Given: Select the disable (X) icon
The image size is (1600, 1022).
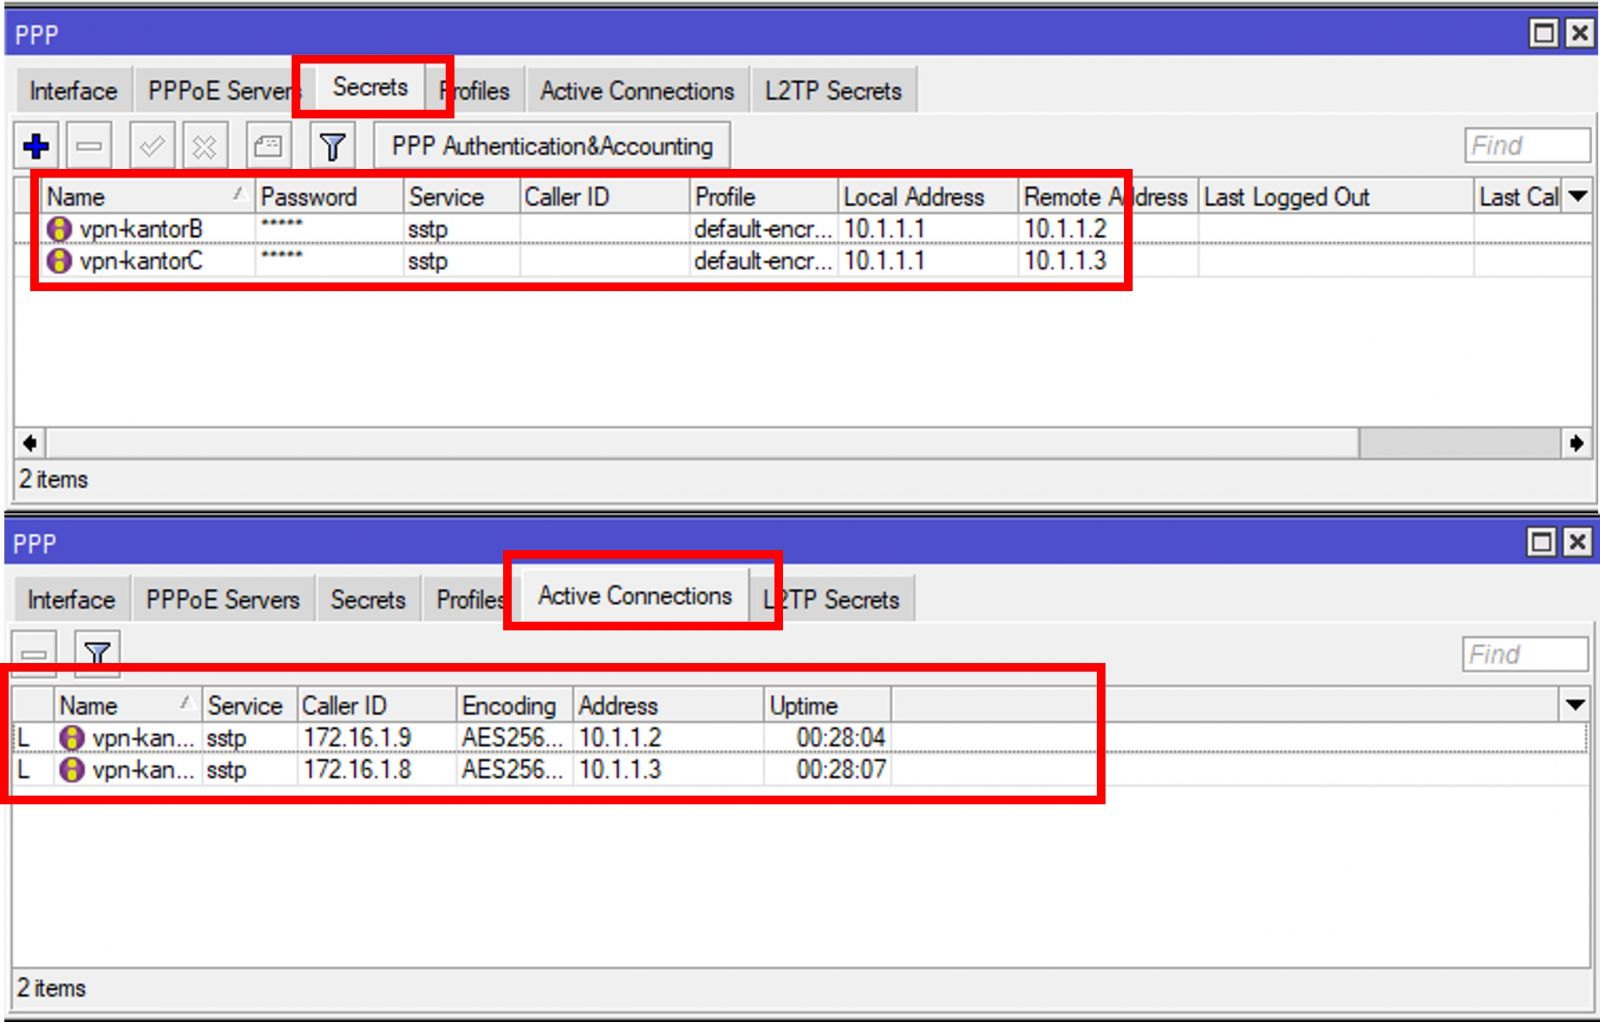Looking at the screenshot, I should coord(203,146).
